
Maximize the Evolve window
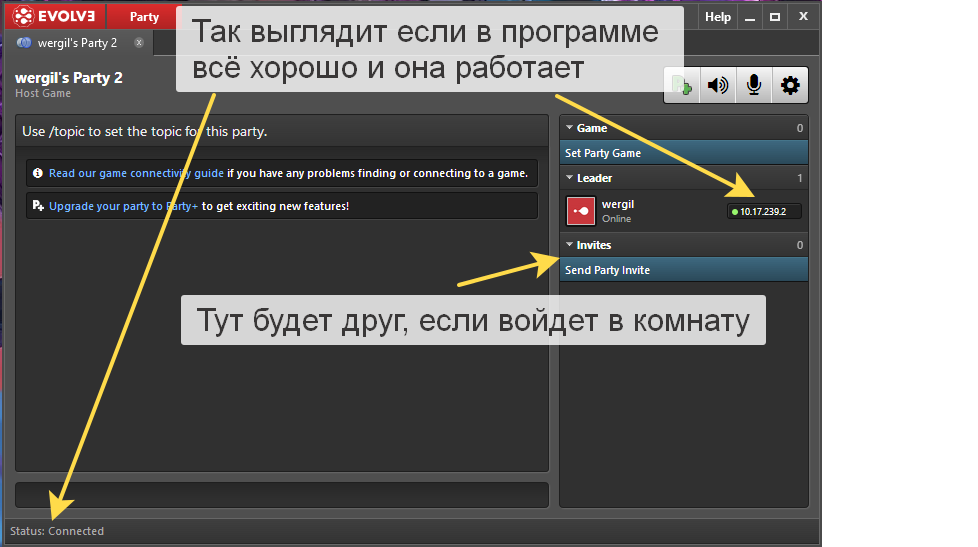pyautogui.click(x=775, y=17)
